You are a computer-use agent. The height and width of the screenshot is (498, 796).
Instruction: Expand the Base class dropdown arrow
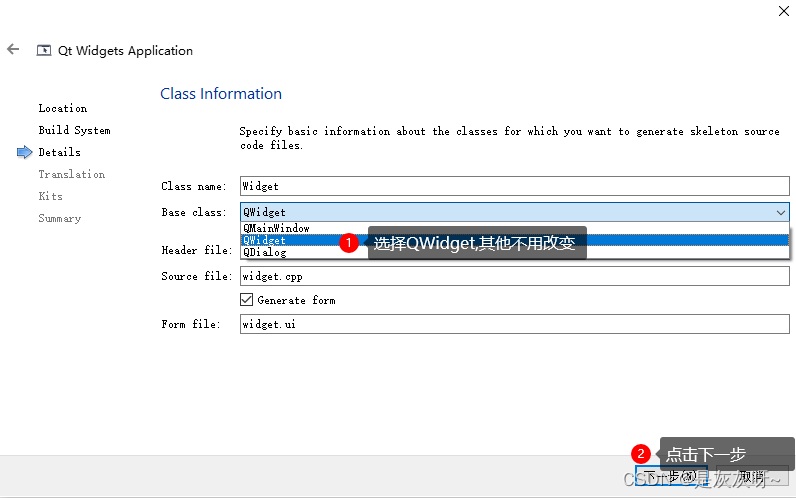pyautogui.click(x=780, y=212)
